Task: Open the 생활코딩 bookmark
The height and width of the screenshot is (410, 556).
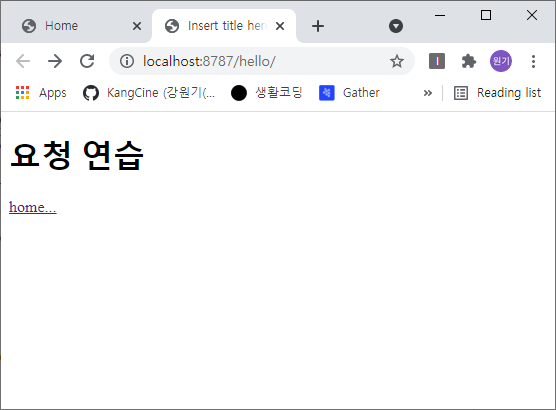Action: [x=267, y=93]
